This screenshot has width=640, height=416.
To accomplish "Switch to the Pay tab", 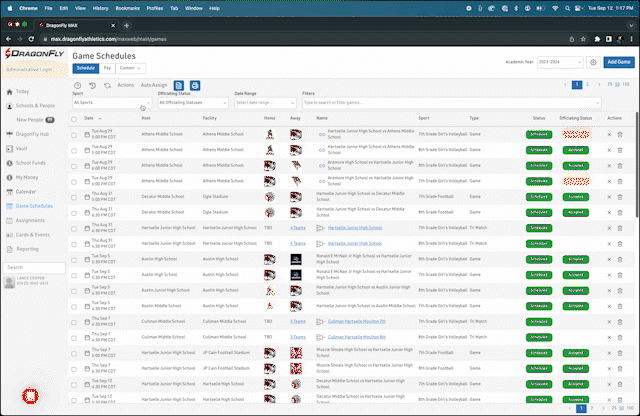I will click(107, 68).
